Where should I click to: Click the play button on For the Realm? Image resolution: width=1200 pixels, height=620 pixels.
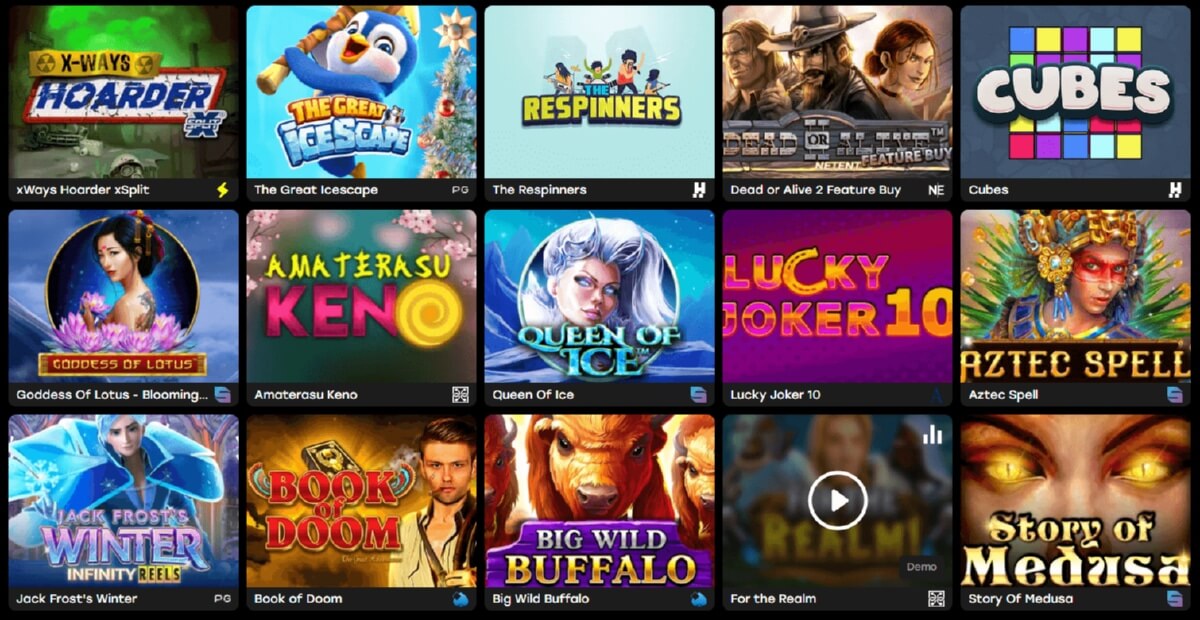838,500
